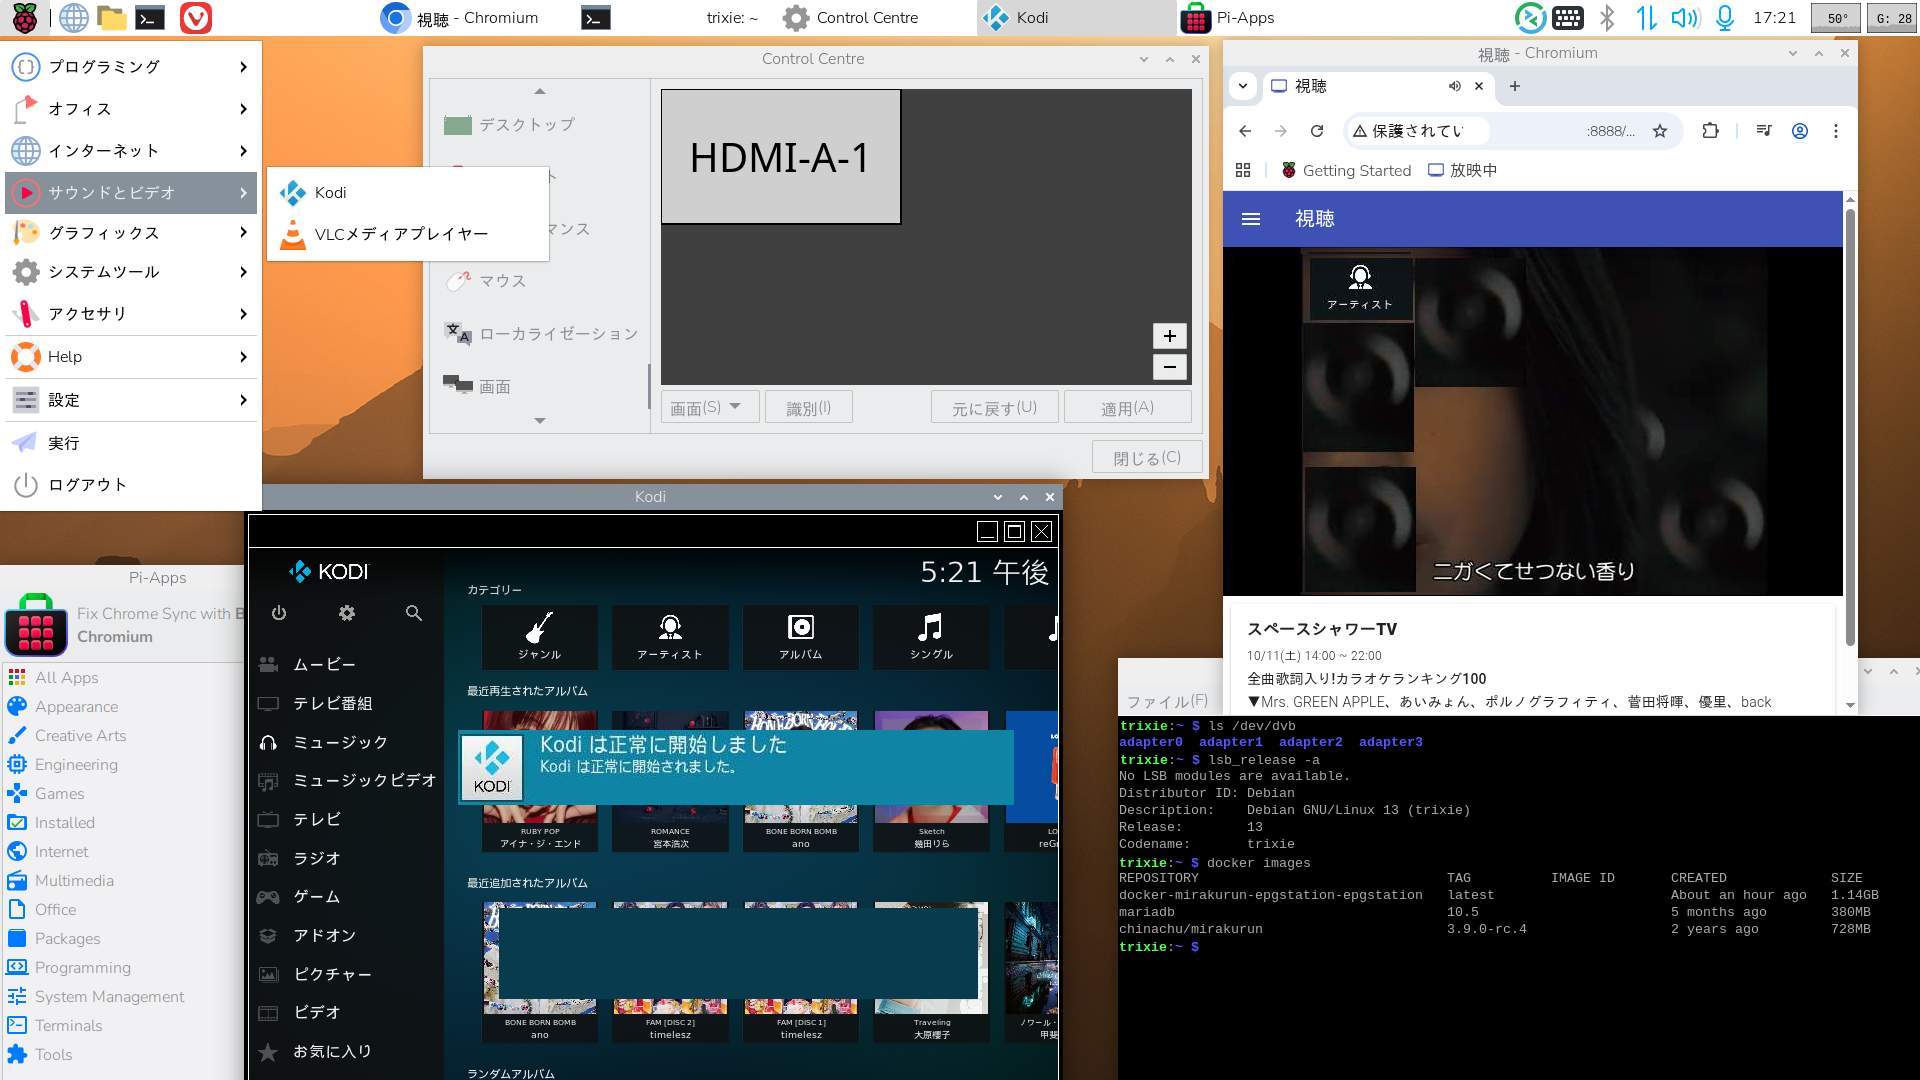The width and height of the screenshot is (1920, 1080).
Task: Click the bookmark star in Chromium
Action: (1660, 131)
